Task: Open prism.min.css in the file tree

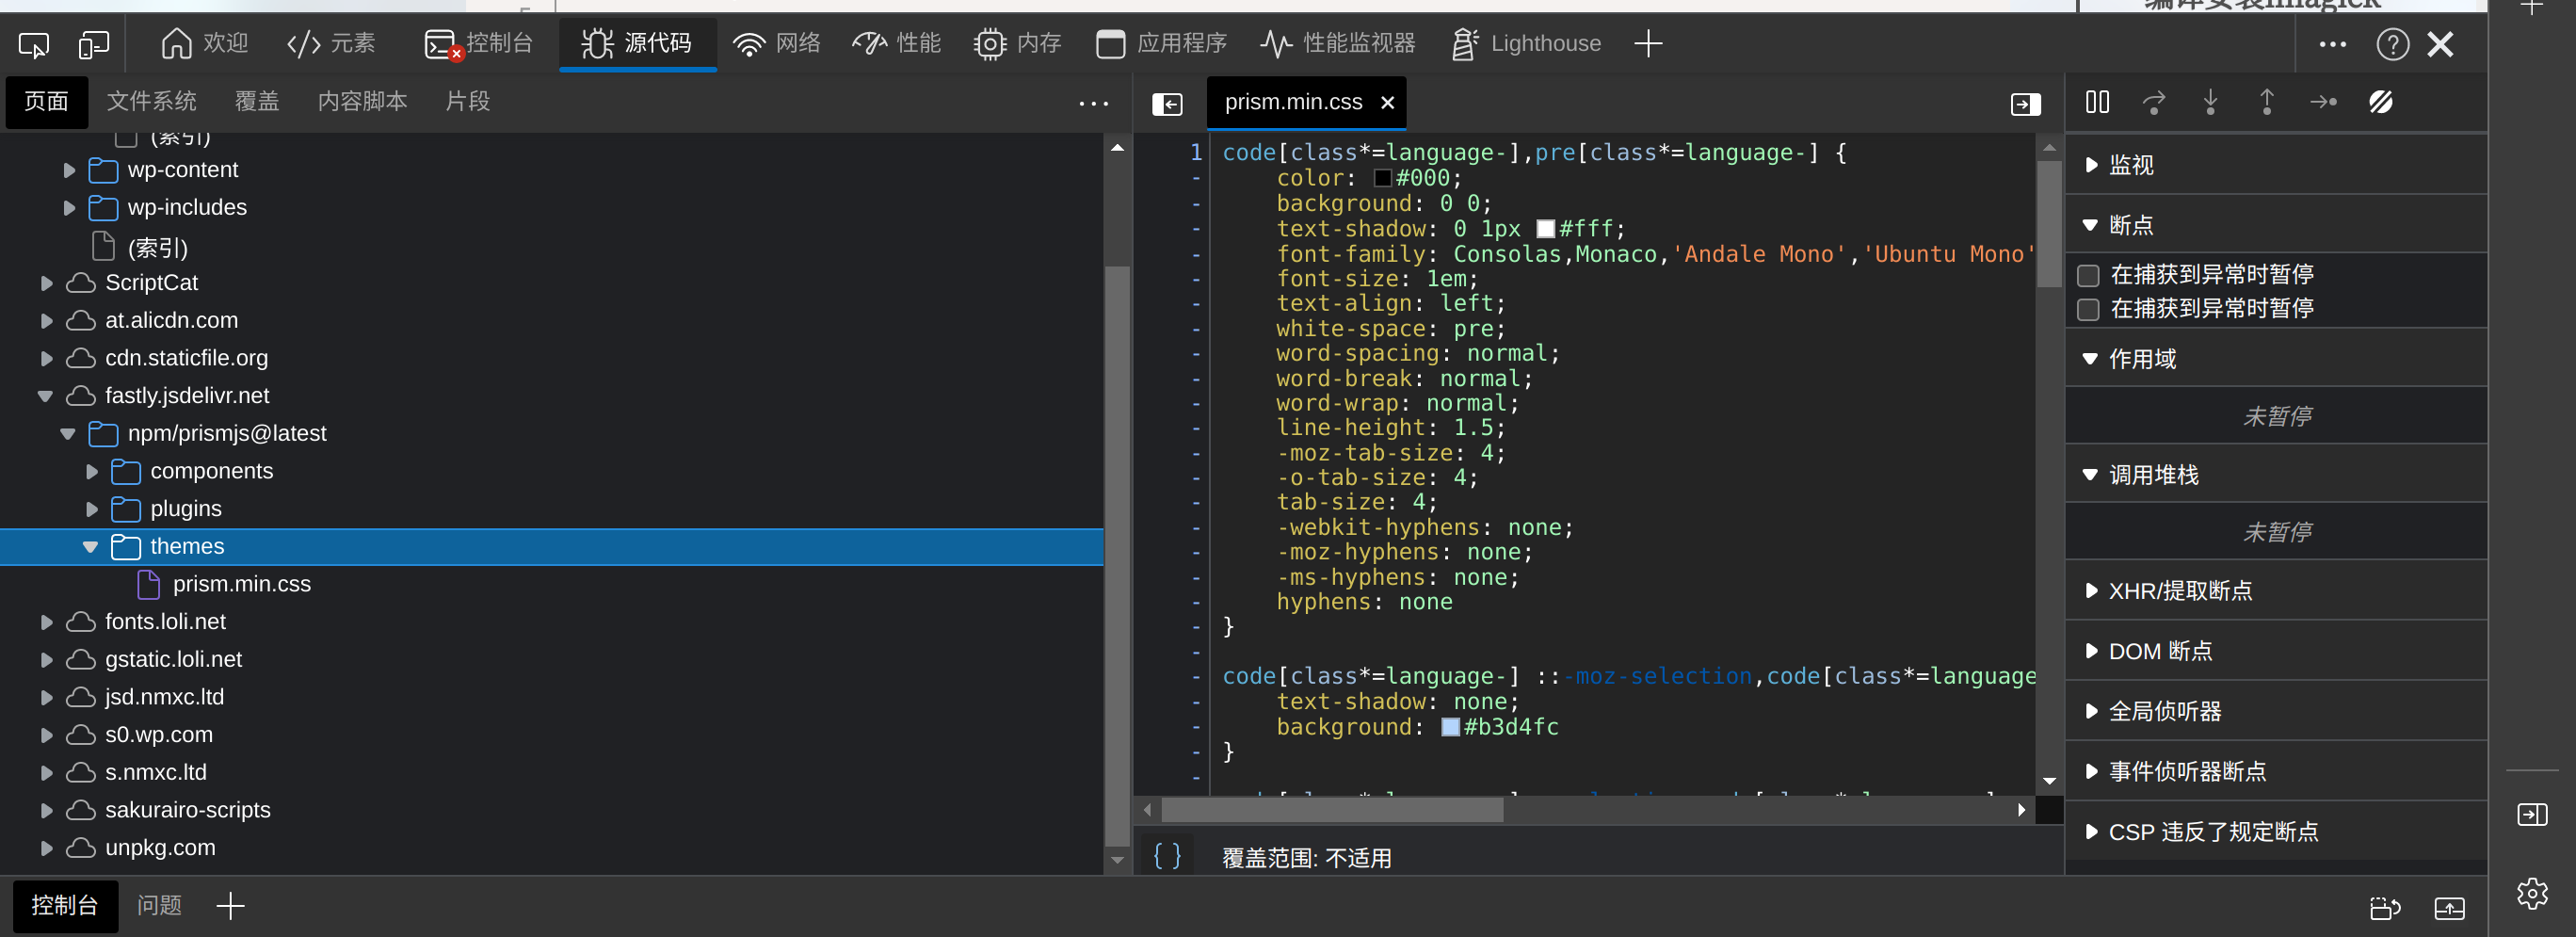Action: [241, 584]
